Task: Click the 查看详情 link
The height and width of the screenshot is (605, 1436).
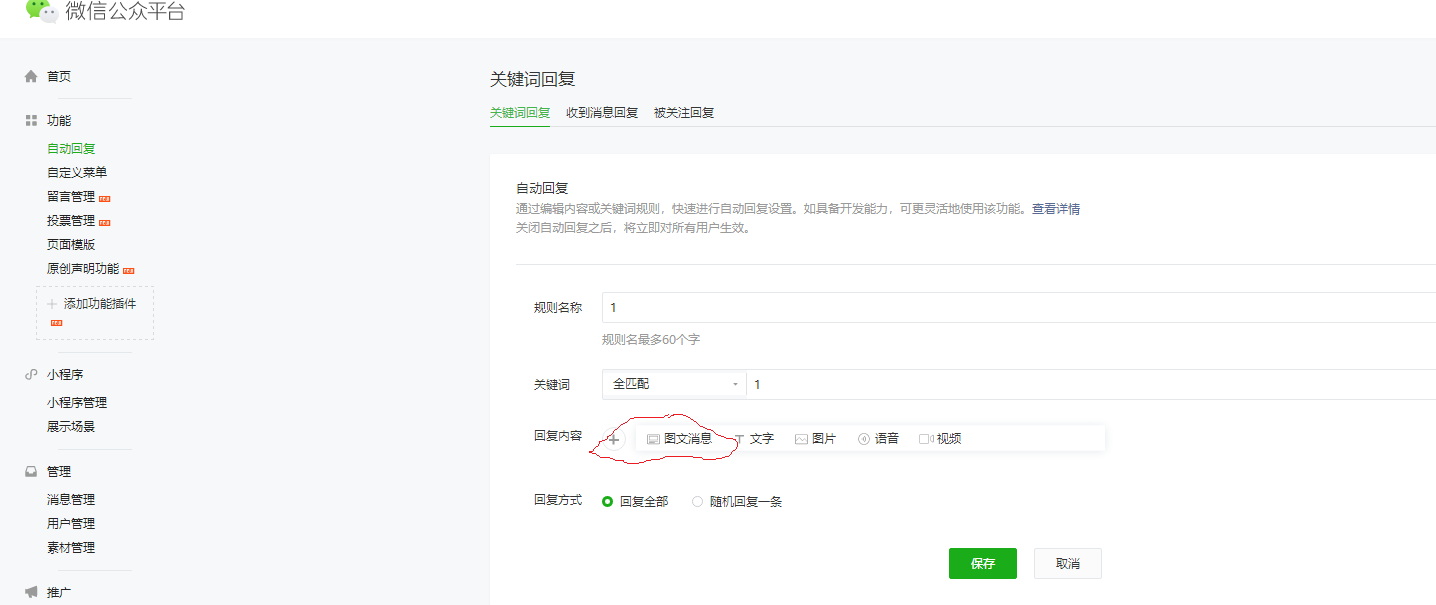Action: coord(1056,209)
